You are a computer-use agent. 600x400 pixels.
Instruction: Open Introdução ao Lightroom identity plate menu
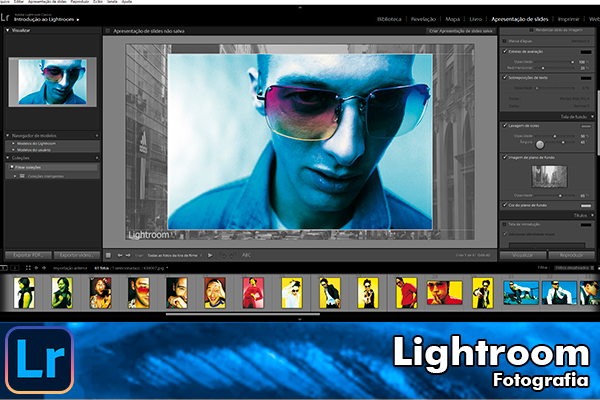pos(47,20)
